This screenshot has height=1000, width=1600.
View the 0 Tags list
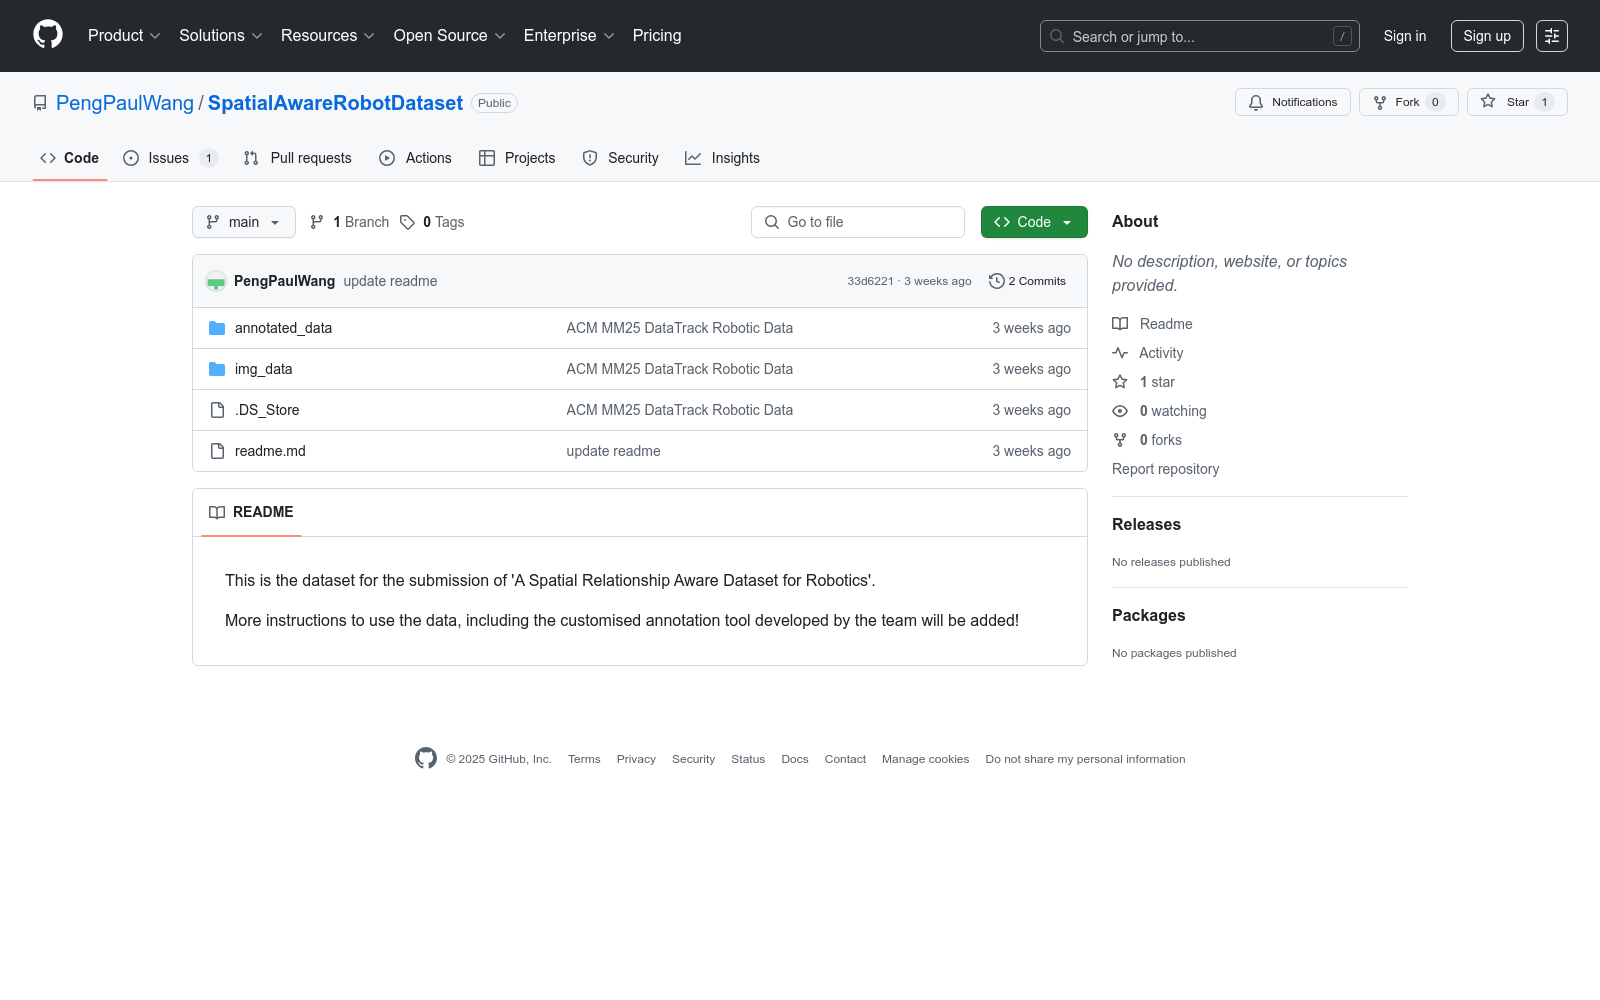click(432, 222)
